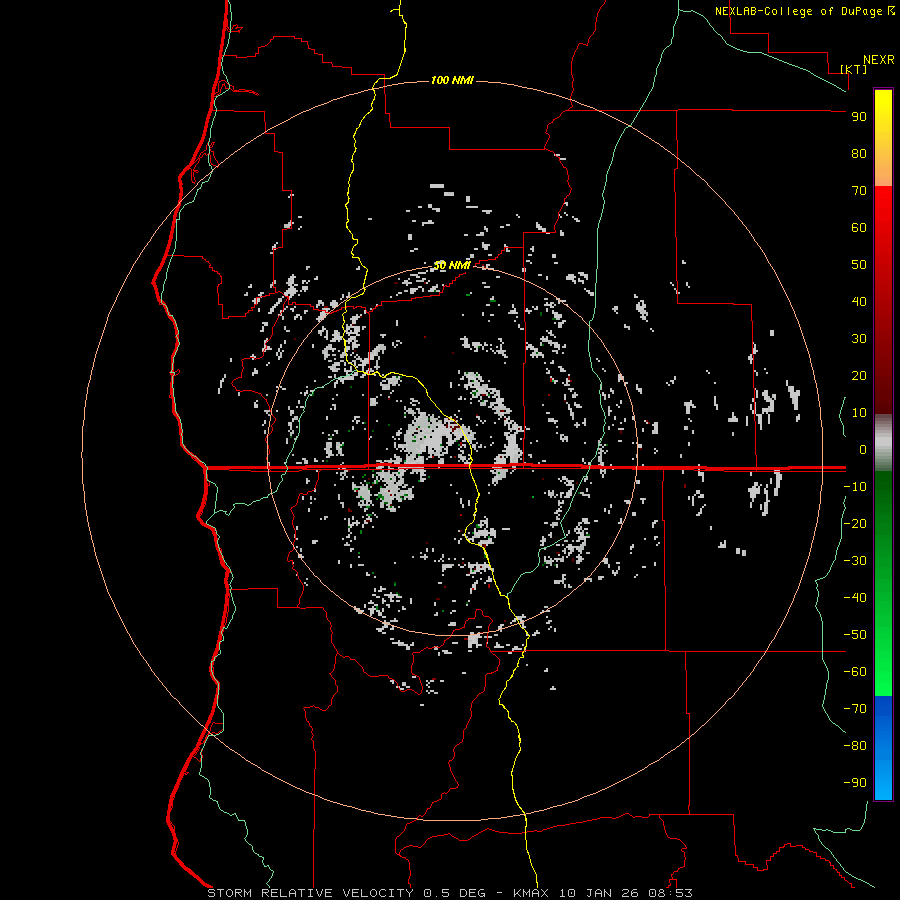
Task: Click the NEXLAB-College of DuPage title text
Action: (x=798, y=11)
